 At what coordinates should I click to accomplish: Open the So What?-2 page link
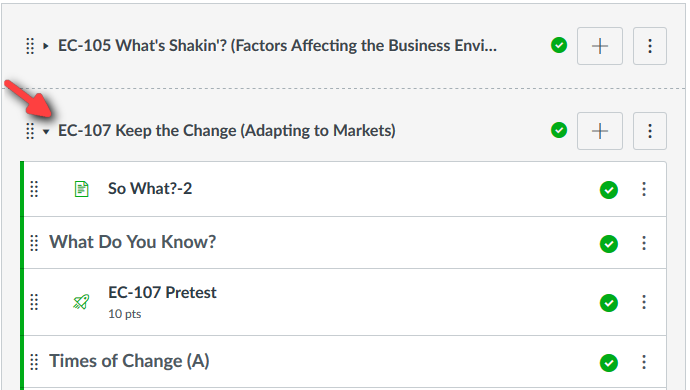pos(150,188)
